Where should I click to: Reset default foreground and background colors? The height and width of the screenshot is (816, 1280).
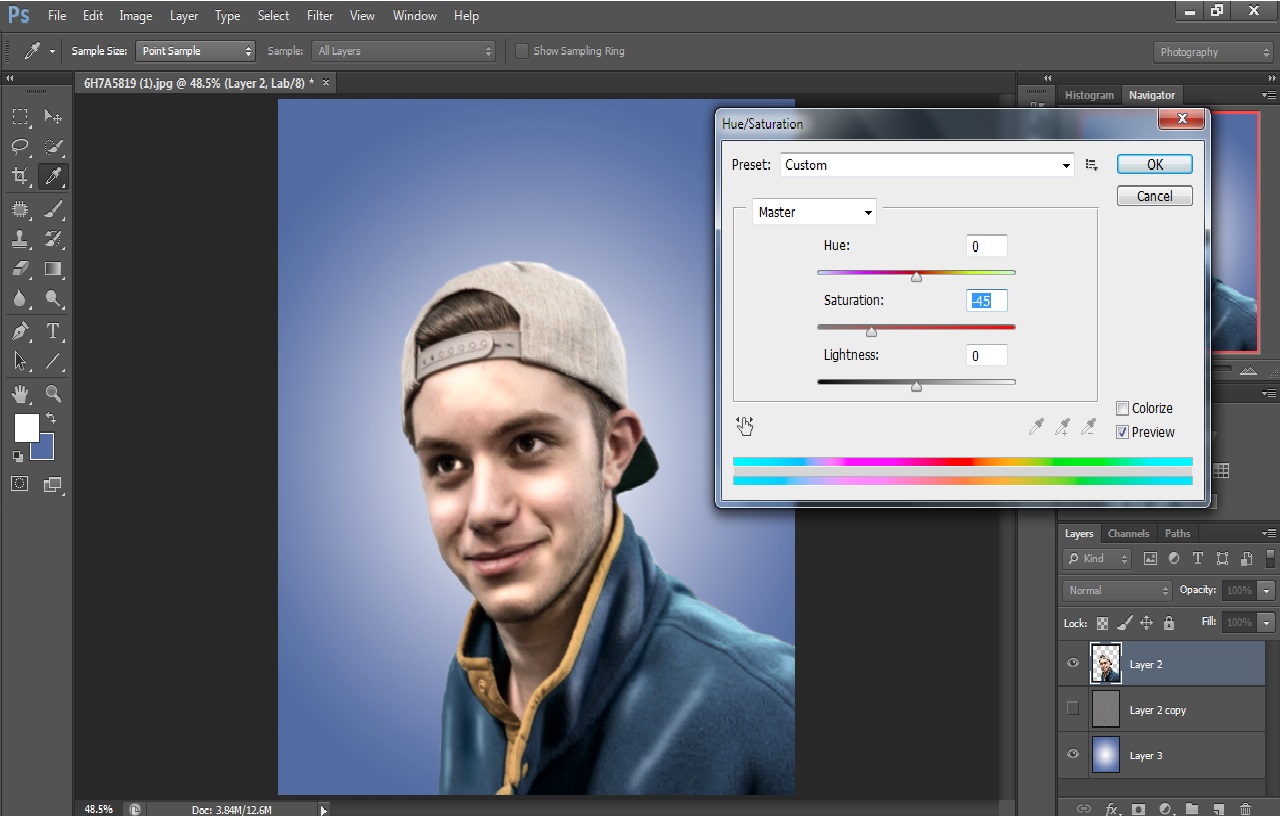17,456
